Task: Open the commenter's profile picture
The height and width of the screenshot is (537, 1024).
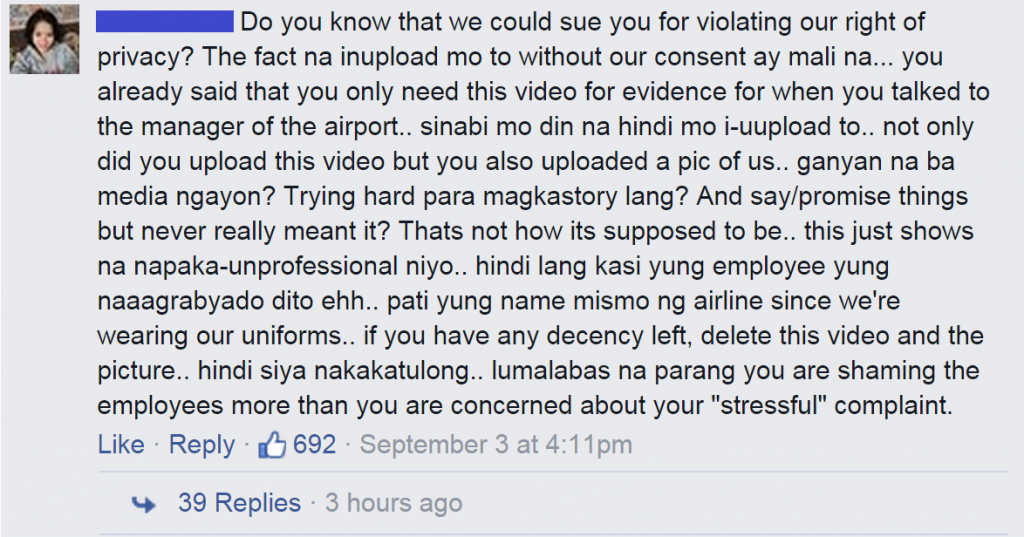Action: pyautogui.click(x=44, y=39)
